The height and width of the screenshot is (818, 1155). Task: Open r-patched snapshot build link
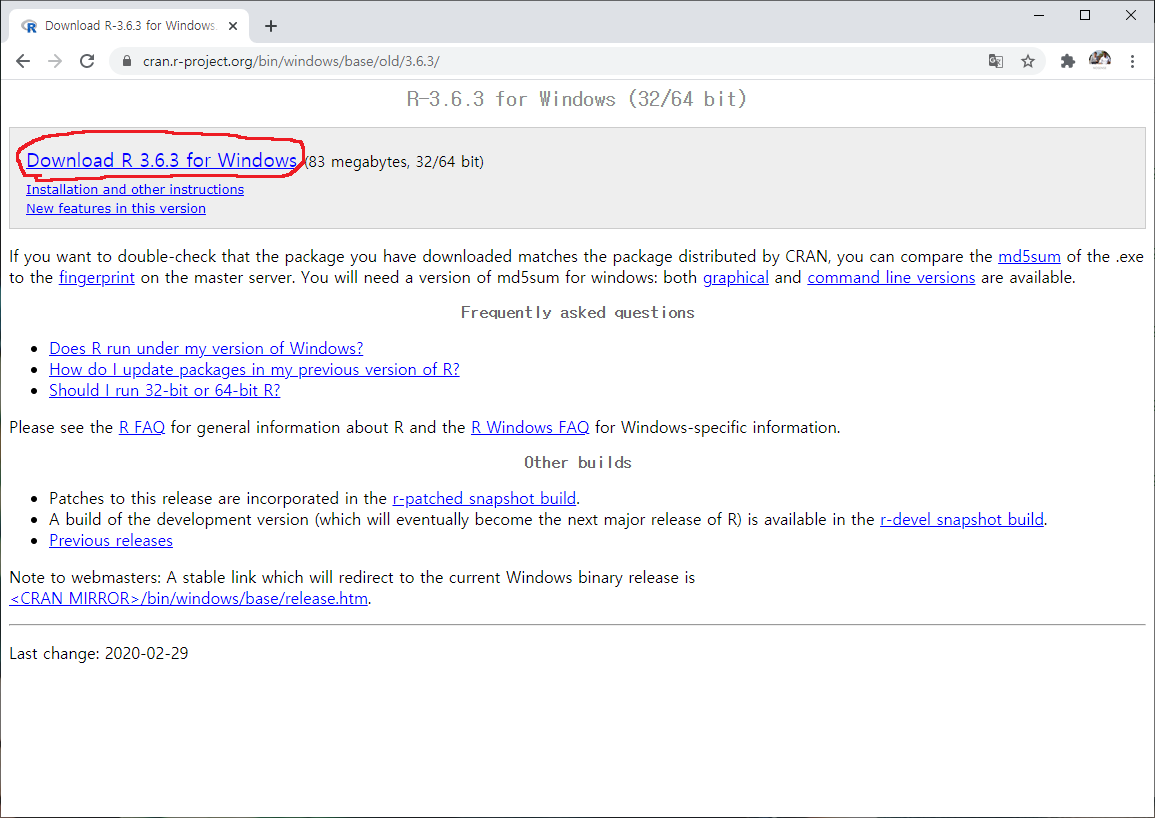(x=484, y=499)
